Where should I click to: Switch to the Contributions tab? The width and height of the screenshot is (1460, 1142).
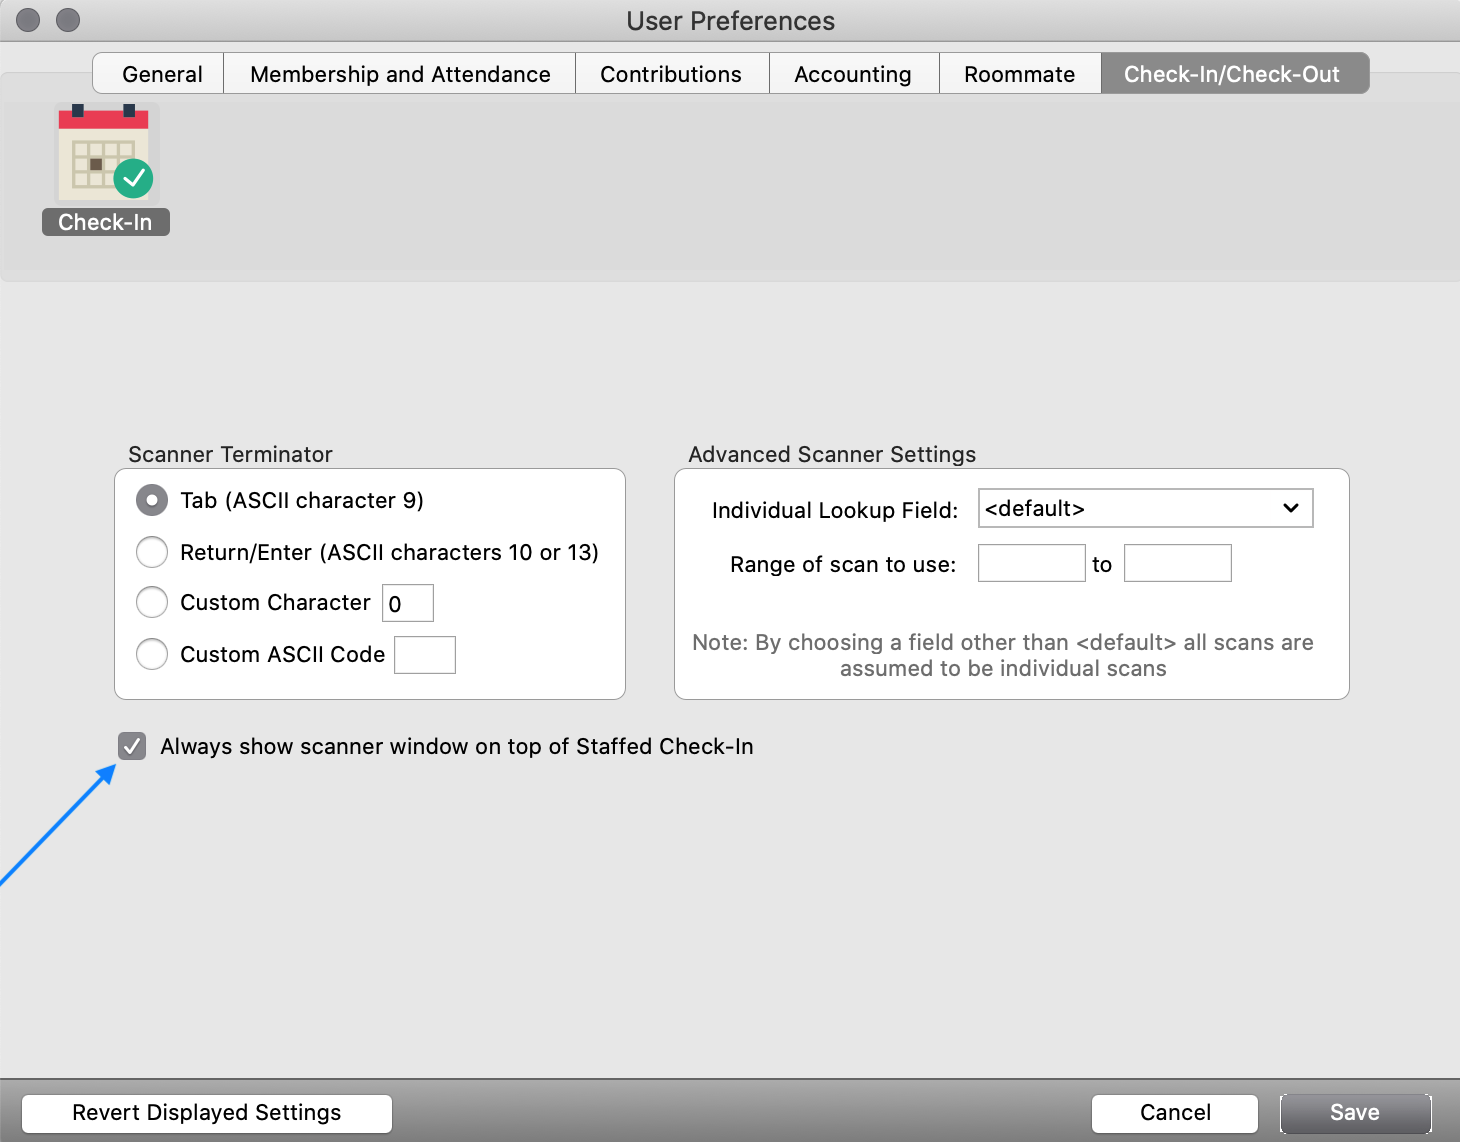670,73
